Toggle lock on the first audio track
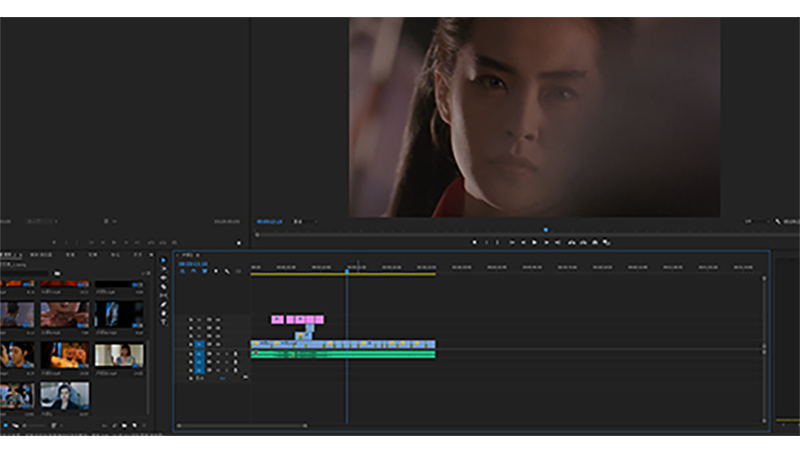The height and width of the screenshot is (453, 800). click(190, 353)
